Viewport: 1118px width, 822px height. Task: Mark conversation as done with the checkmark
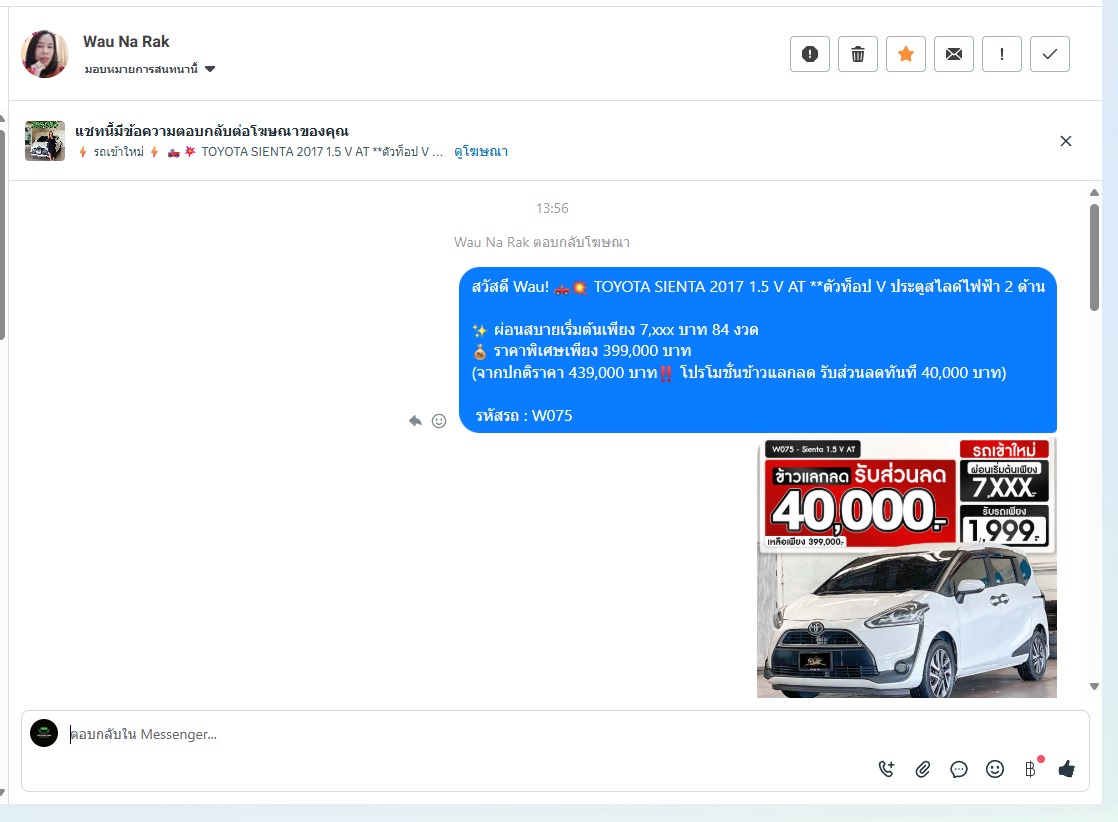pos(1050,54)
